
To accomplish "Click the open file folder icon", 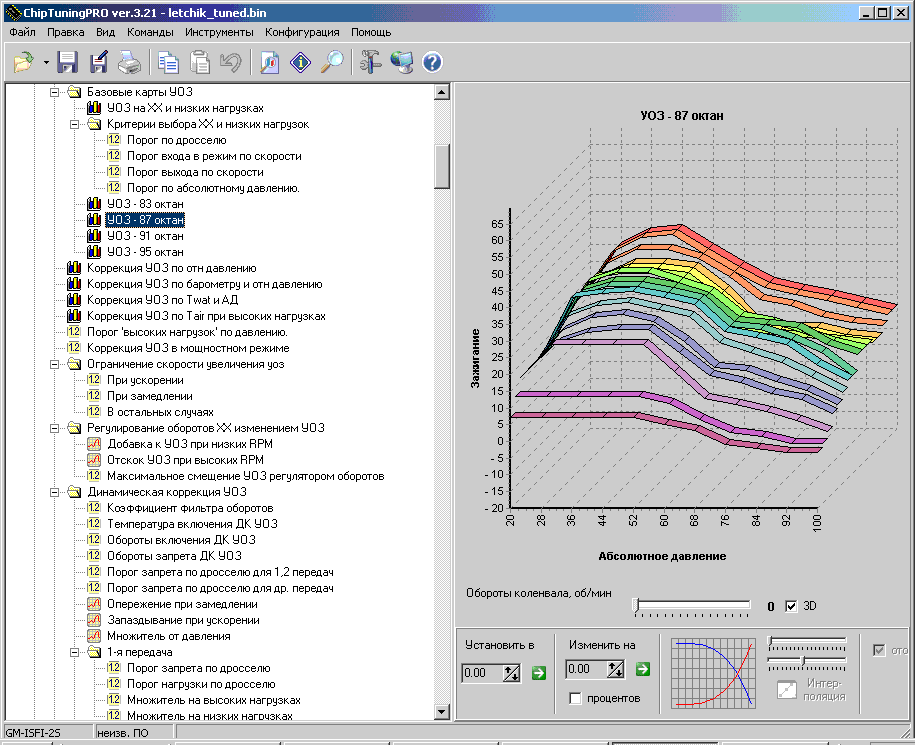I will click(23, 63).
